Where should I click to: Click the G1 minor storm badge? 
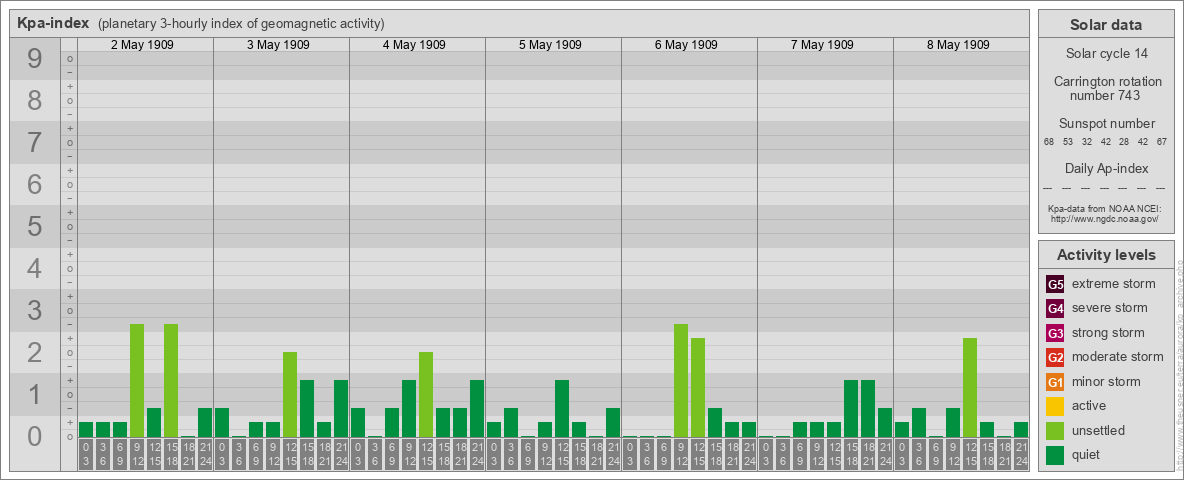click(x=1055, y=382)
